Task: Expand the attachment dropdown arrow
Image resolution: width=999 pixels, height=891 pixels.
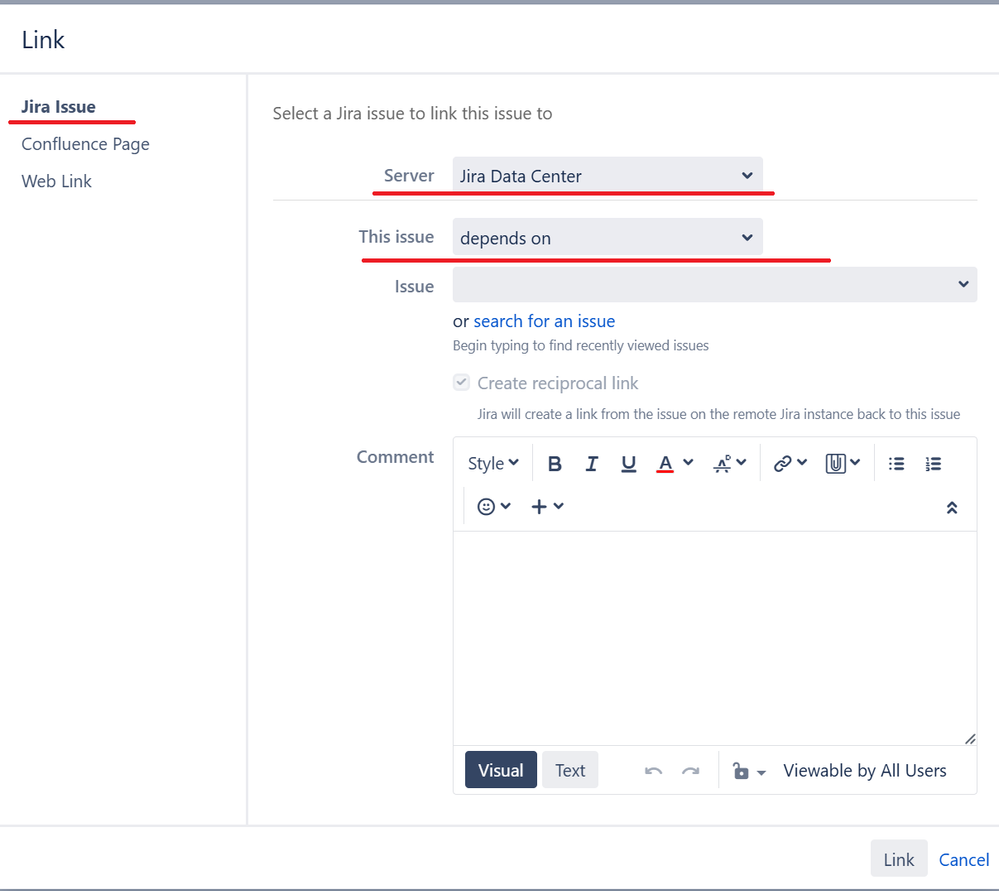Action: pyautogui.click(x=855, y=462)
